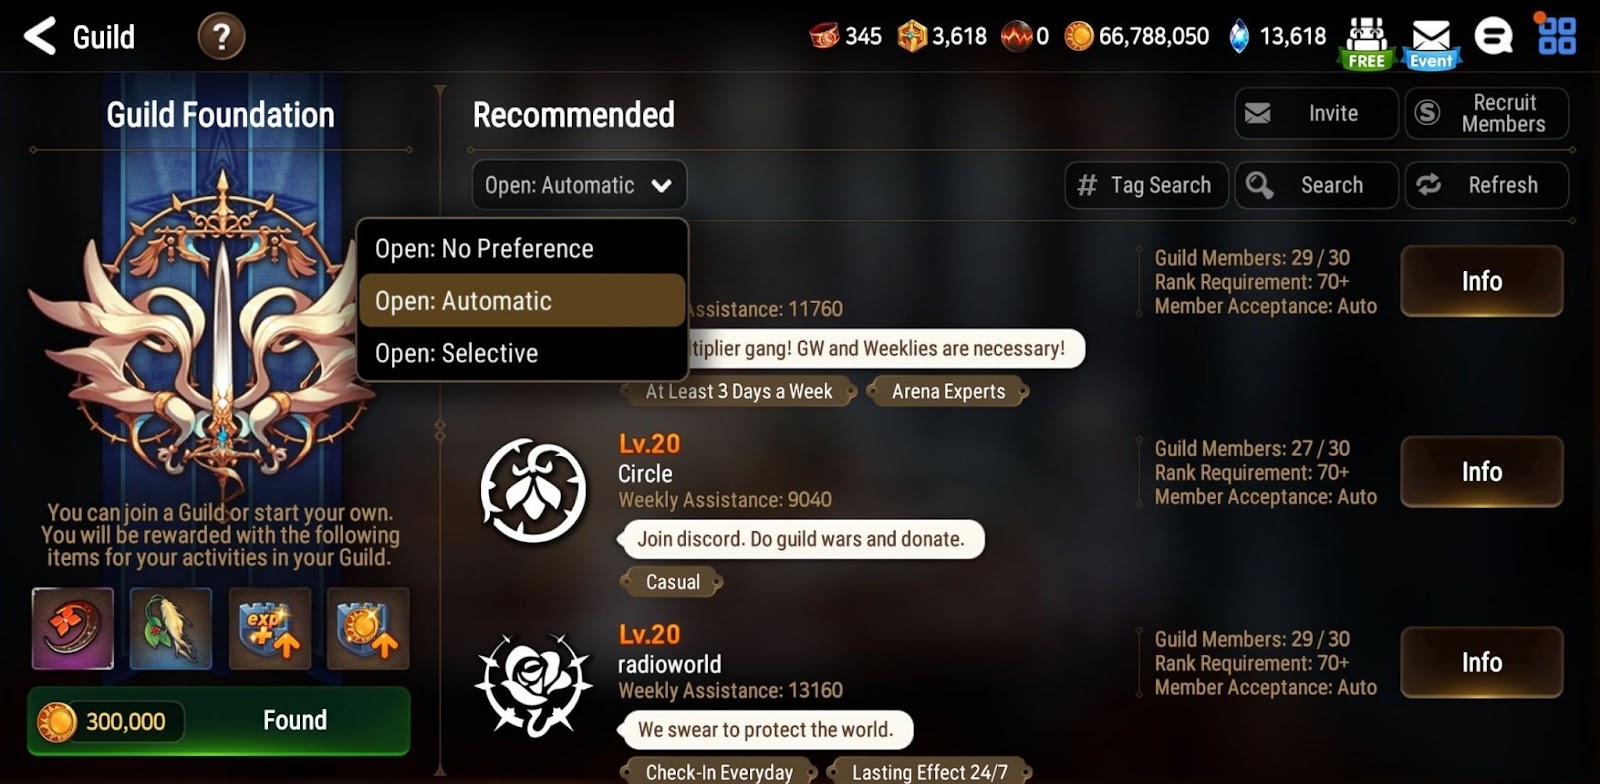This screenshot has width=1600, height=784.
Task: Found a guild for 300,000 gold
Action: pyautogui.click(x=219, y=720)
